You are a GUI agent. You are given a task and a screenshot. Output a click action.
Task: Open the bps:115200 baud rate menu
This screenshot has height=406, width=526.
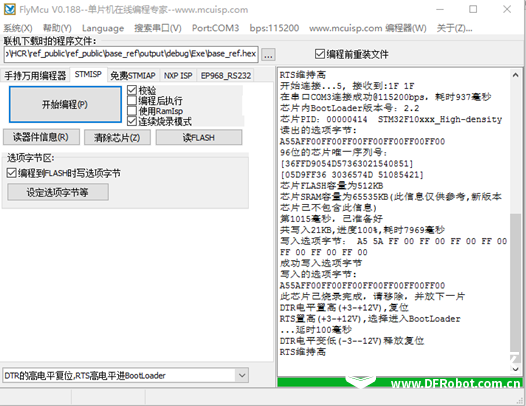(274, 28)
